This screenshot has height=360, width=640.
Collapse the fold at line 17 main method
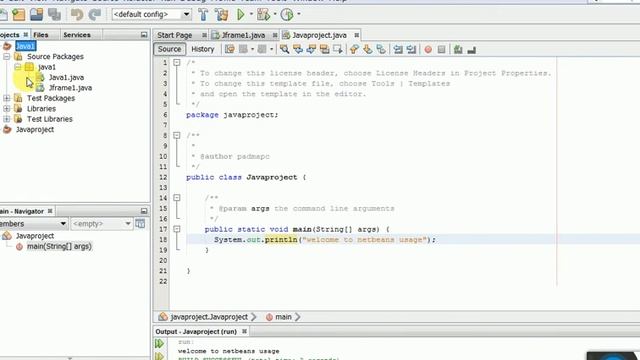177,229
